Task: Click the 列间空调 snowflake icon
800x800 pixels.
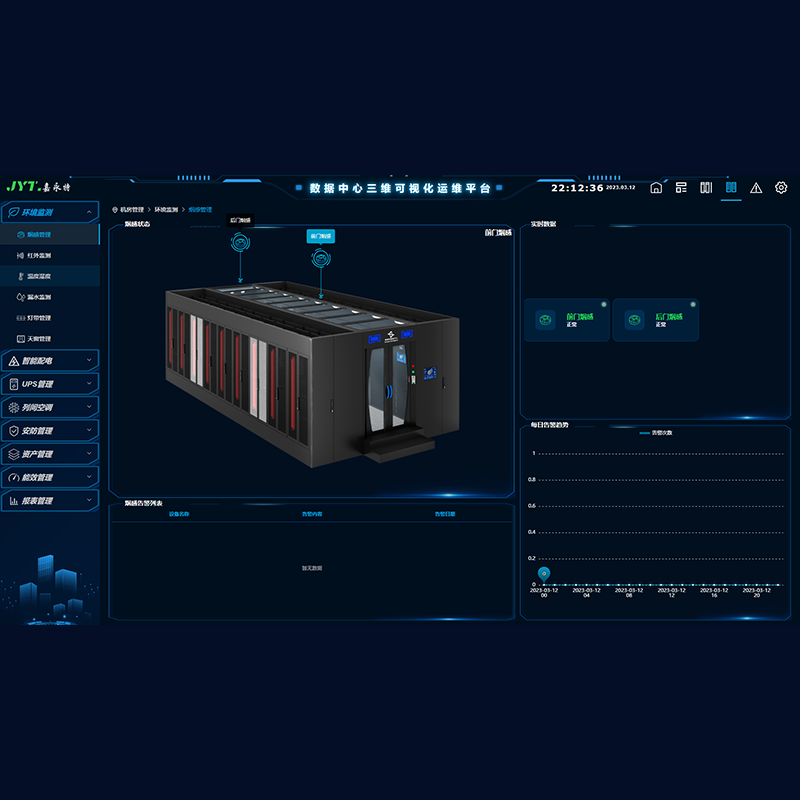Action: click(x=14, y=408)
